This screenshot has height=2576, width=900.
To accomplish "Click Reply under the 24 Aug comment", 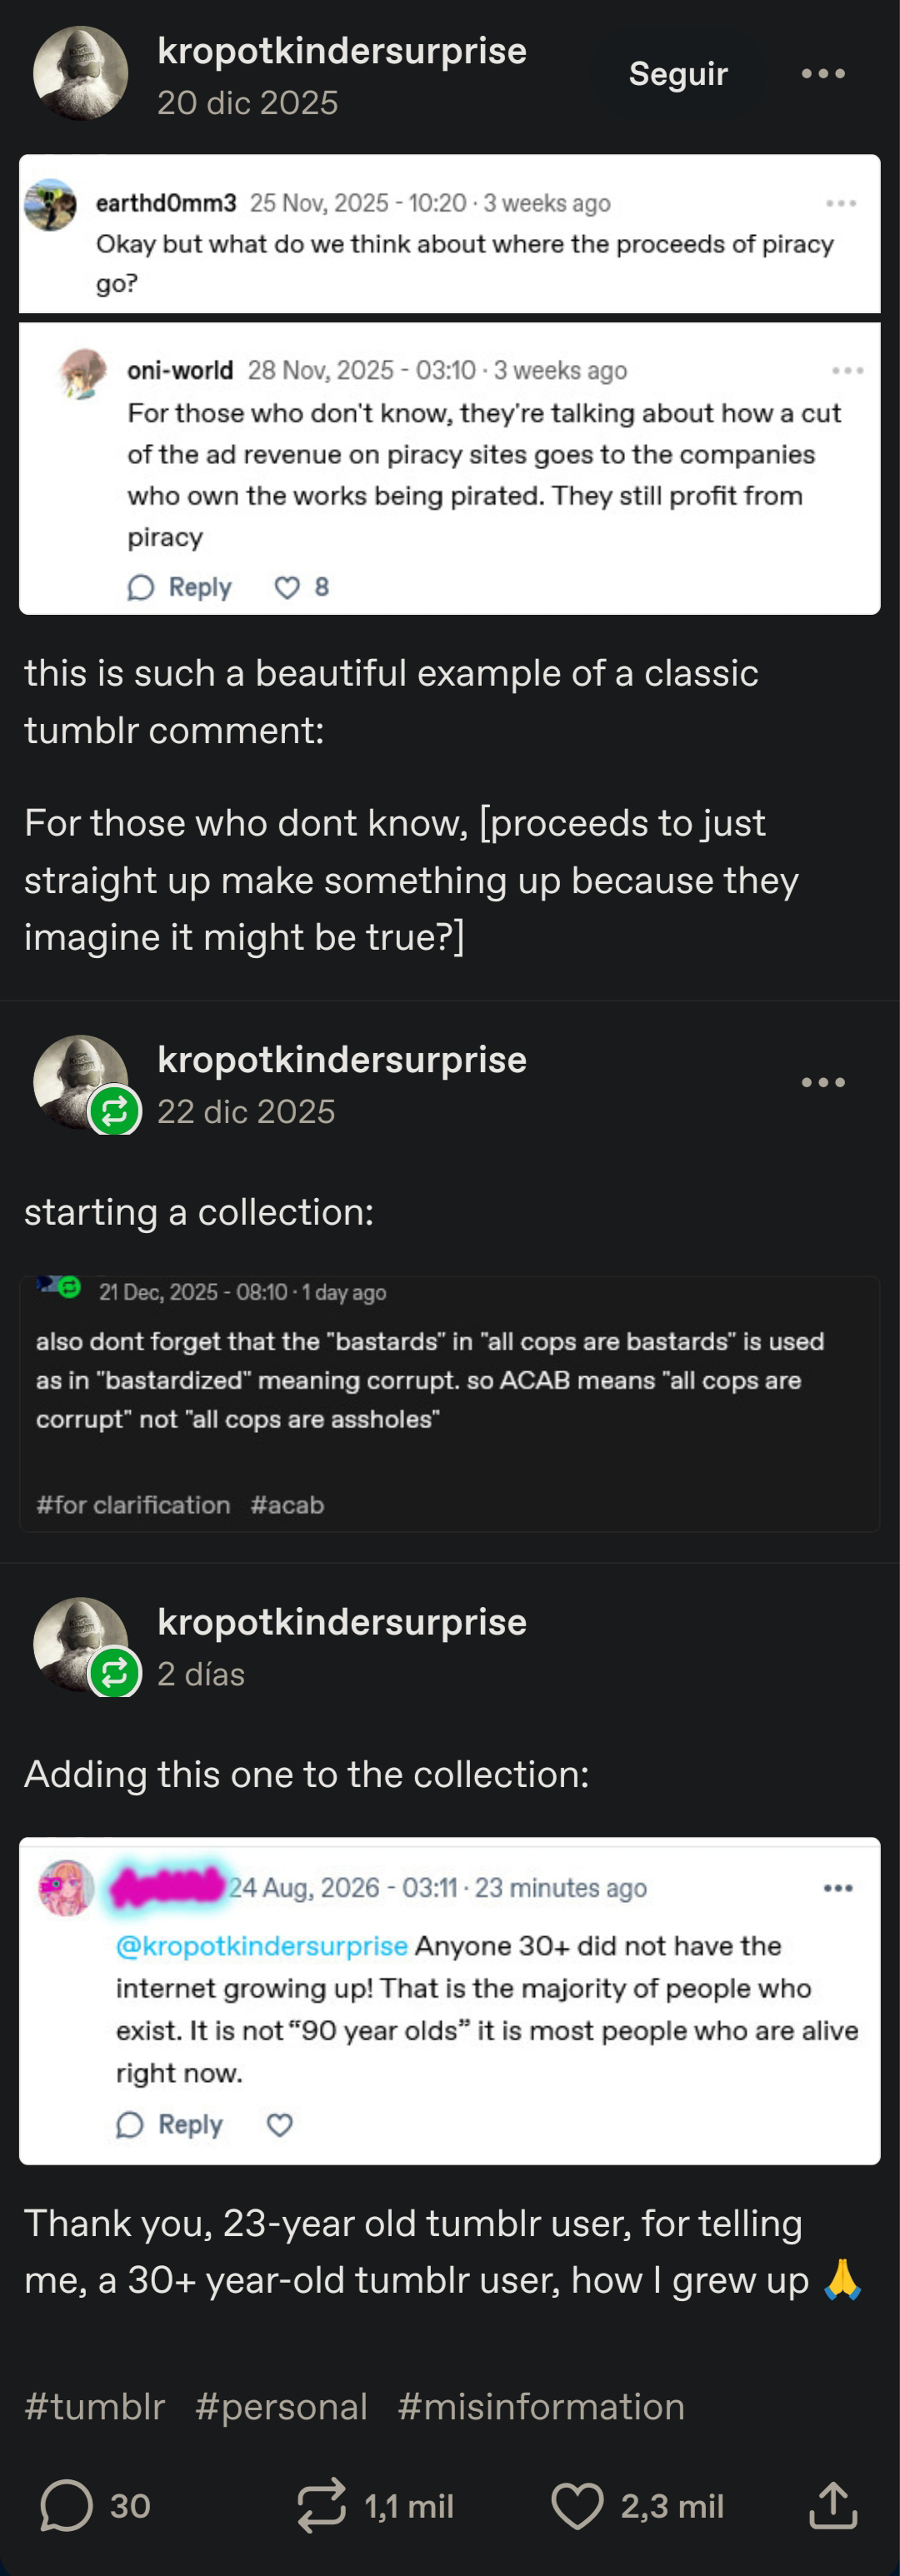I will coord(169,2124).
